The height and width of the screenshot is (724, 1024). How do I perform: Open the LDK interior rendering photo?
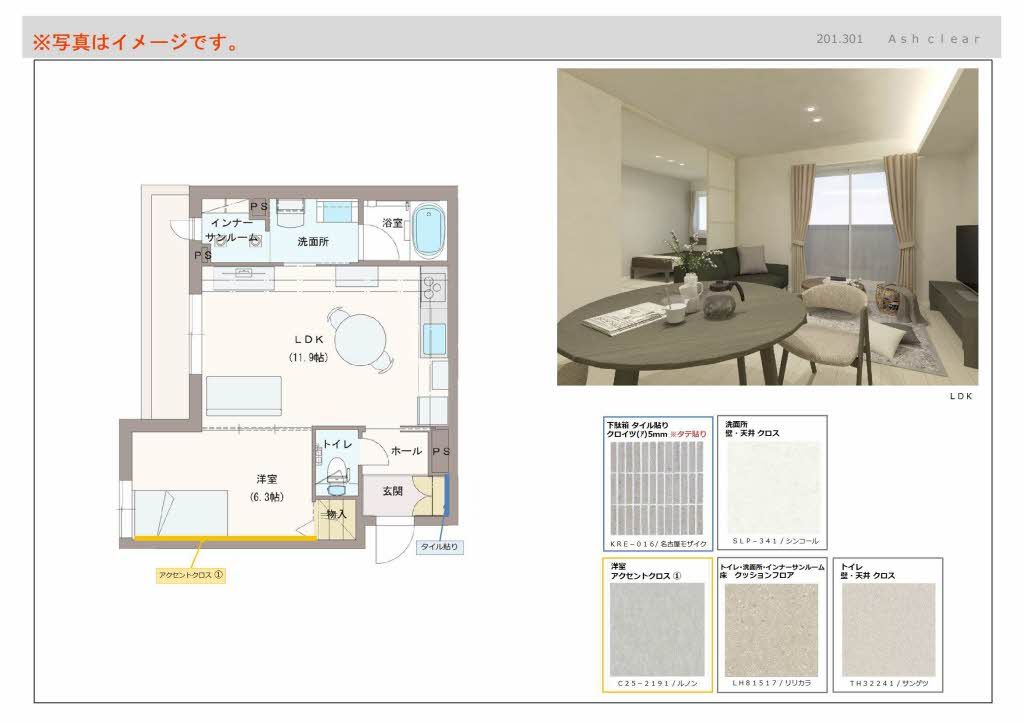(x=767, y=226)
